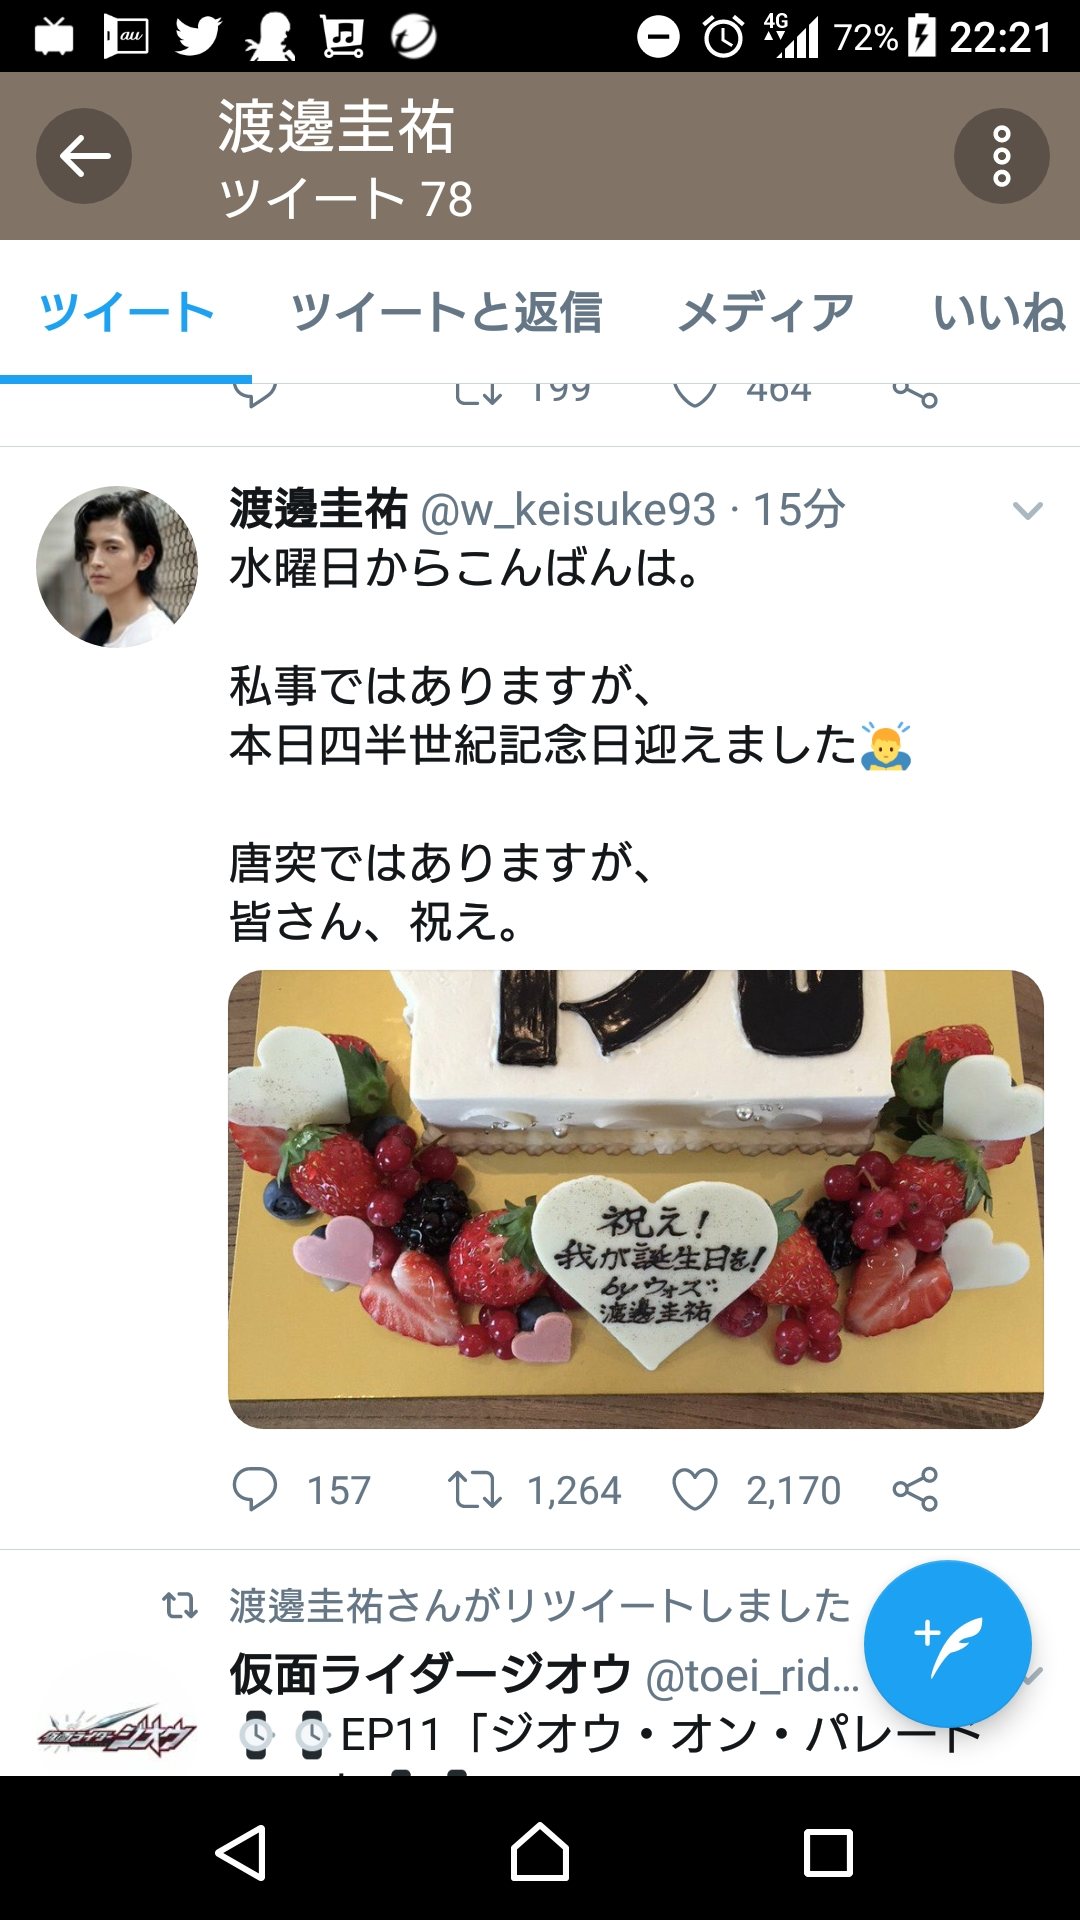Open the いいね tab
This screenshot has width=1080, height=1920.
[999, 312]
